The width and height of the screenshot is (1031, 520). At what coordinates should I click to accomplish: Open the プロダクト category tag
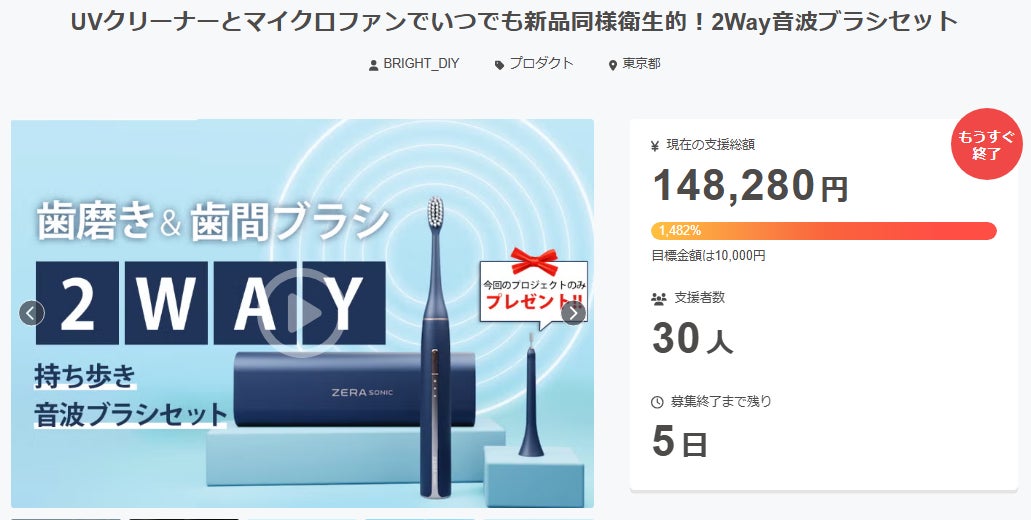click(541, 64)
